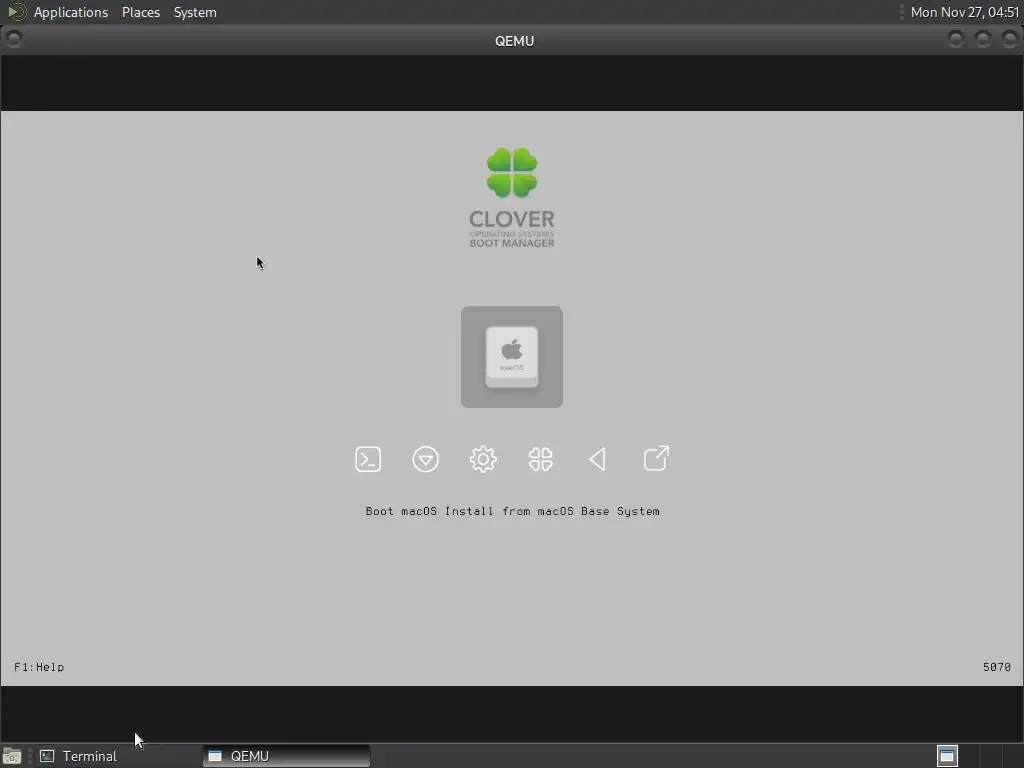Click the About Clover four-leaf icon

tap(541, 459)
